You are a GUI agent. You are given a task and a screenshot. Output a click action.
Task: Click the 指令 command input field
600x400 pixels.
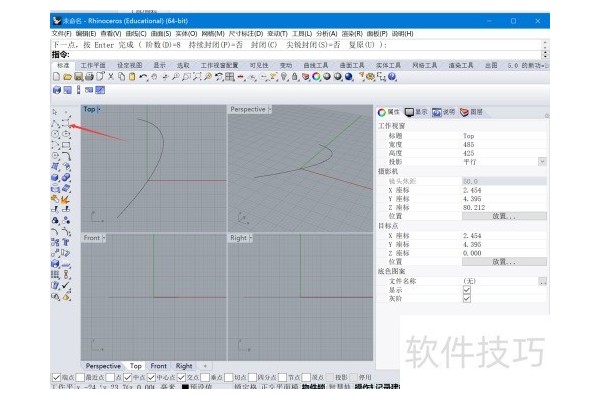pyautogui.click(x=306, y=55)
